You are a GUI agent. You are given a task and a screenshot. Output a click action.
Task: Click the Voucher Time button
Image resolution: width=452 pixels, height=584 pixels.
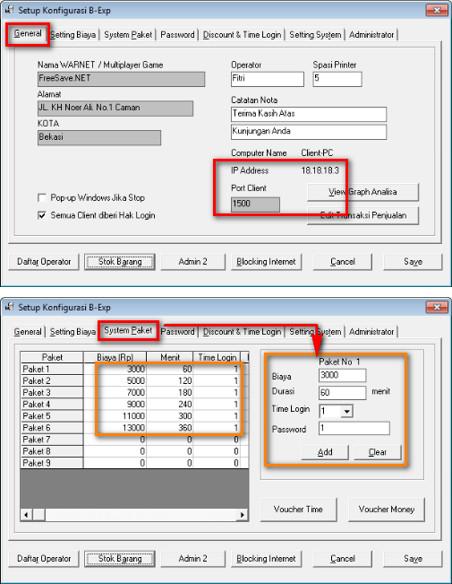click(298, 509)
